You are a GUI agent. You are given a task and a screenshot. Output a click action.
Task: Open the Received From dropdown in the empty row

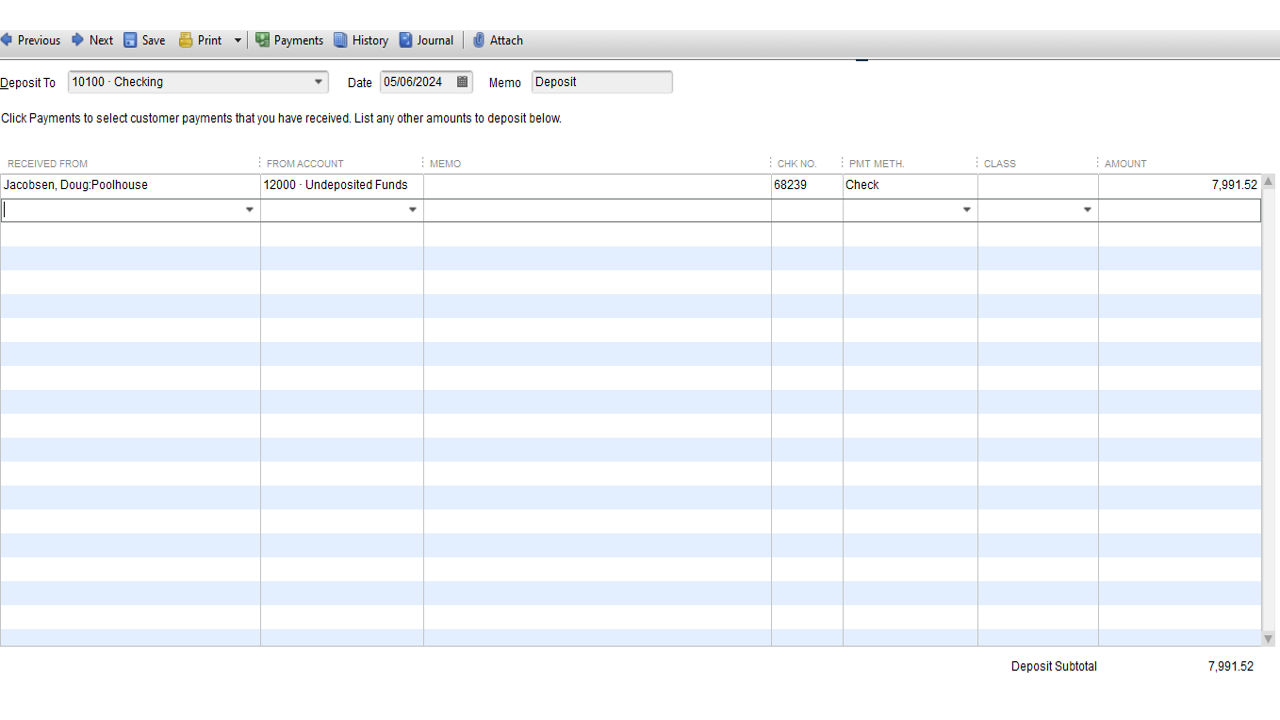[249, 209]
